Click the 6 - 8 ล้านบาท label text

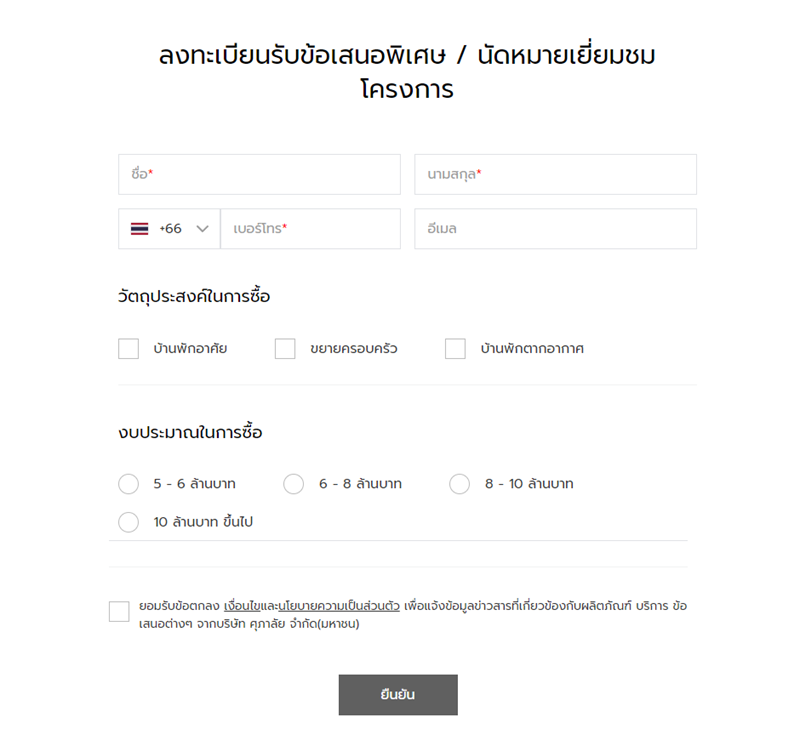[360, 484]
